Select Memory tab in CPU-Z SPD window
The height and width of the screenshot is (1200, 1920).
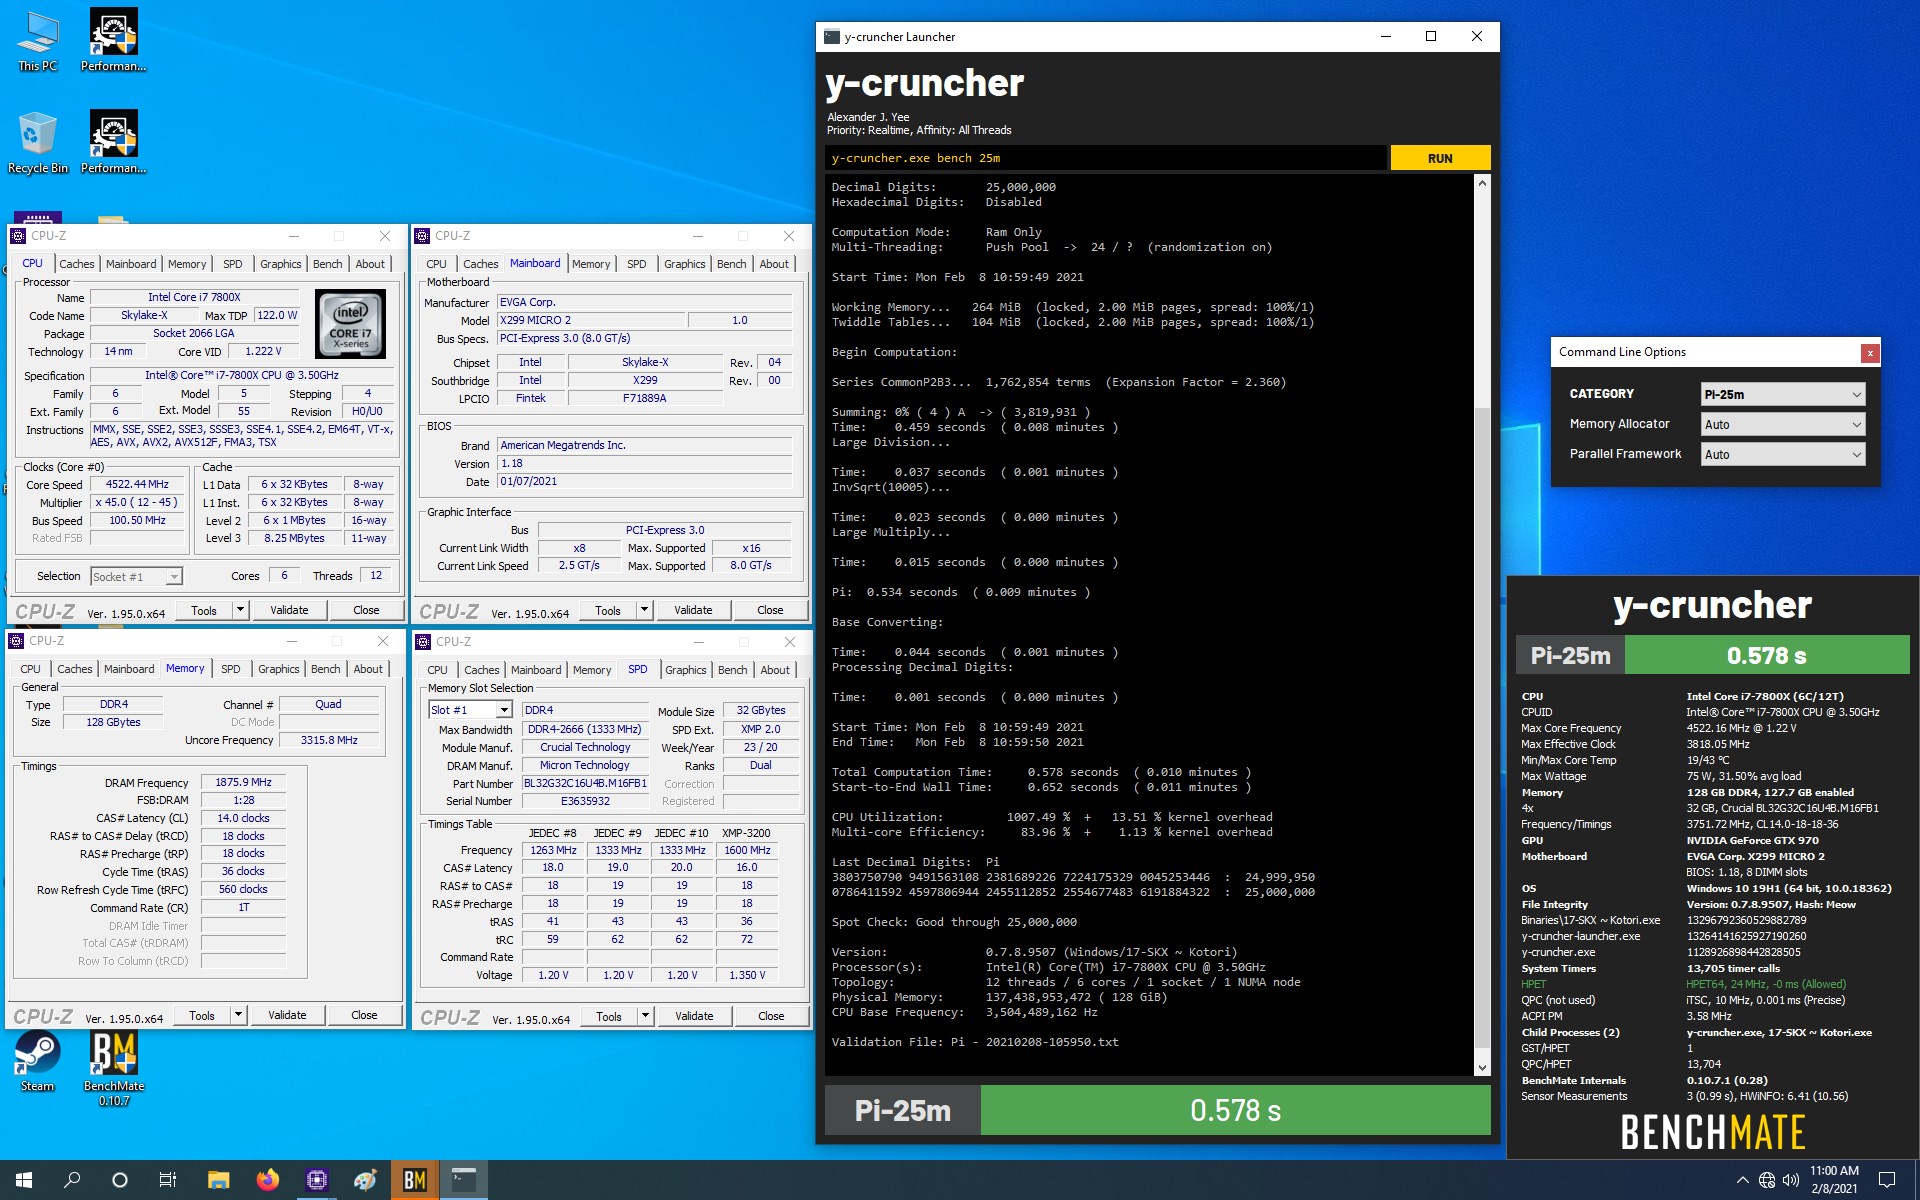592,670
